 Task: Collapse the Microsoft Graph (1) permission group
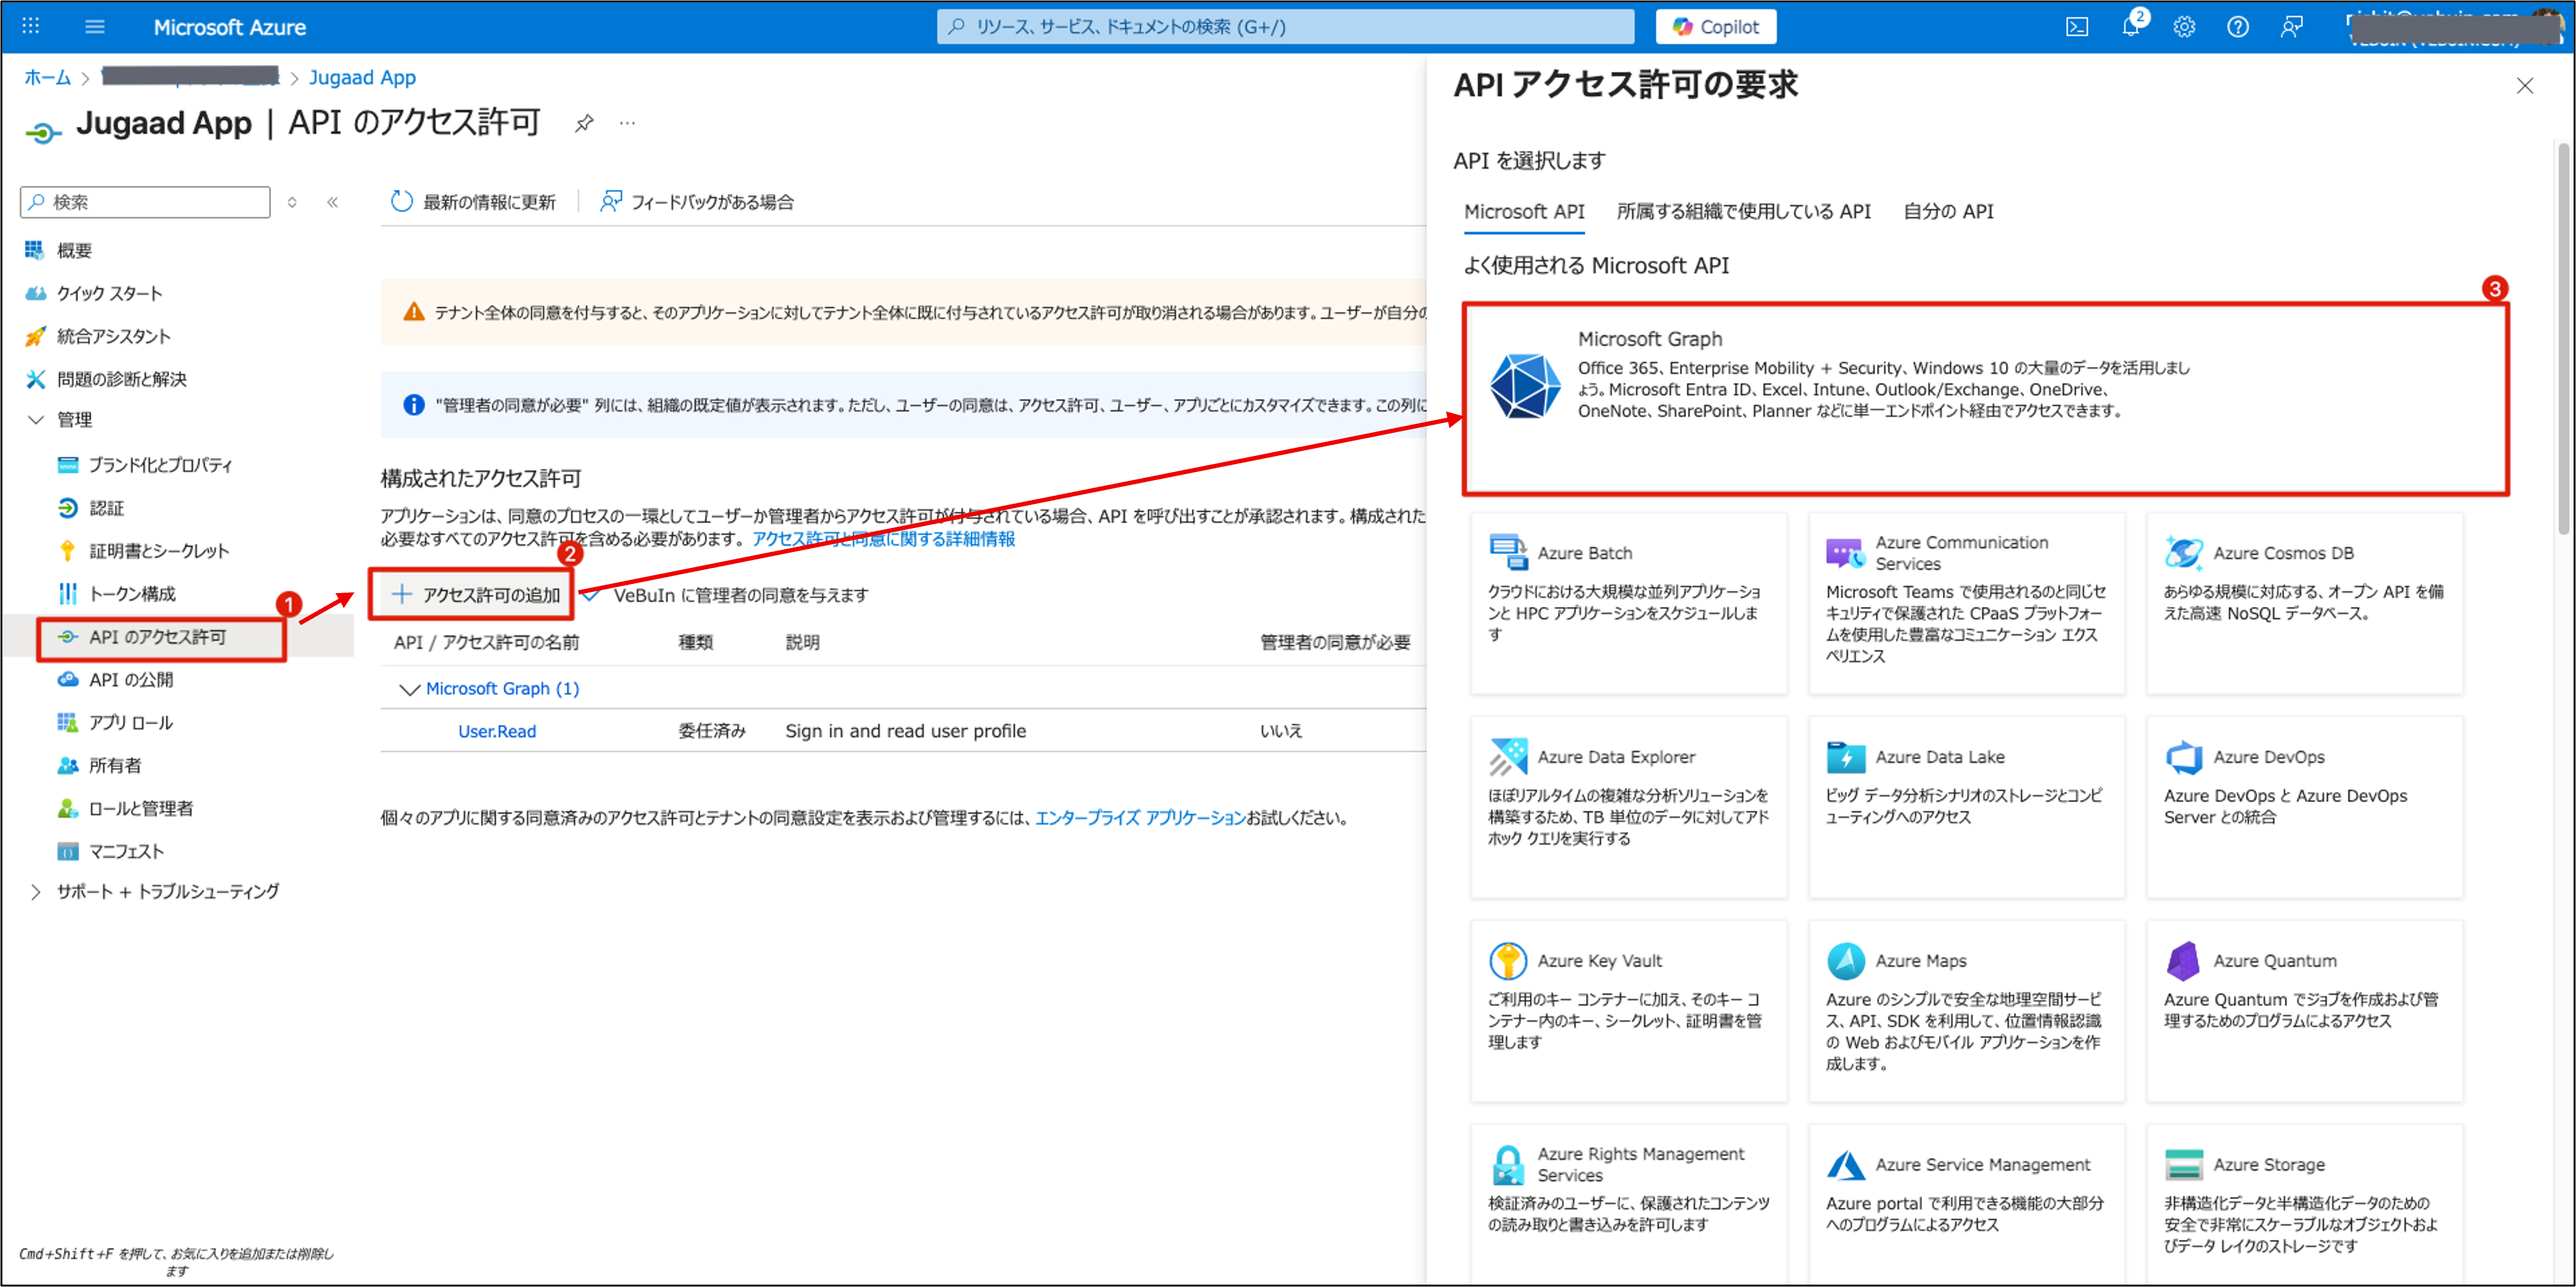point(409,689)
